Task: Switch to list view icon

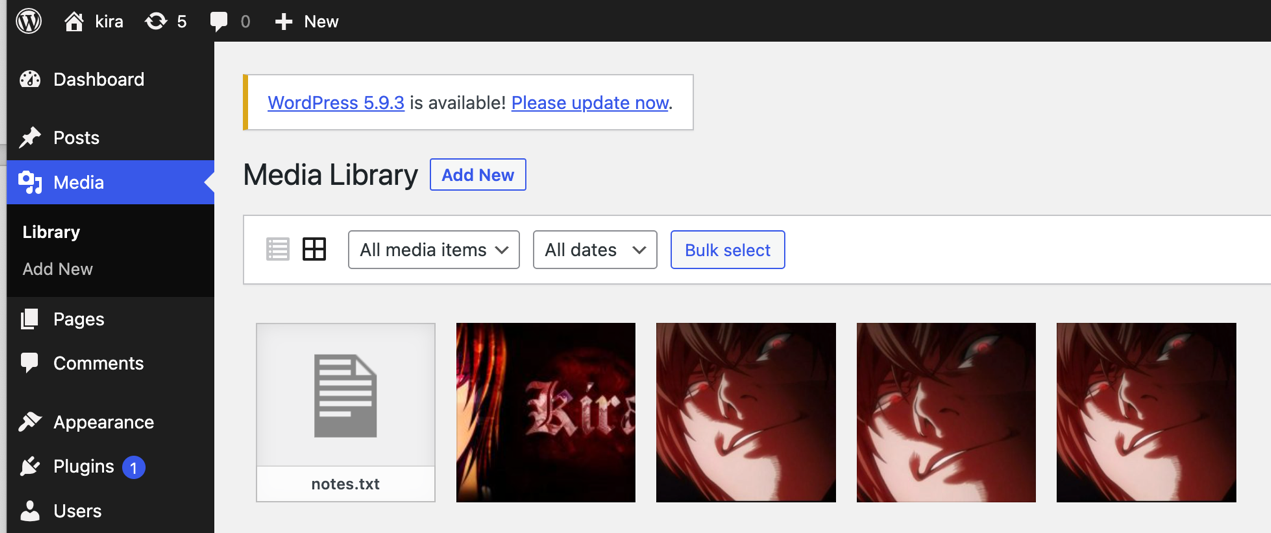Action: point(278,249)
